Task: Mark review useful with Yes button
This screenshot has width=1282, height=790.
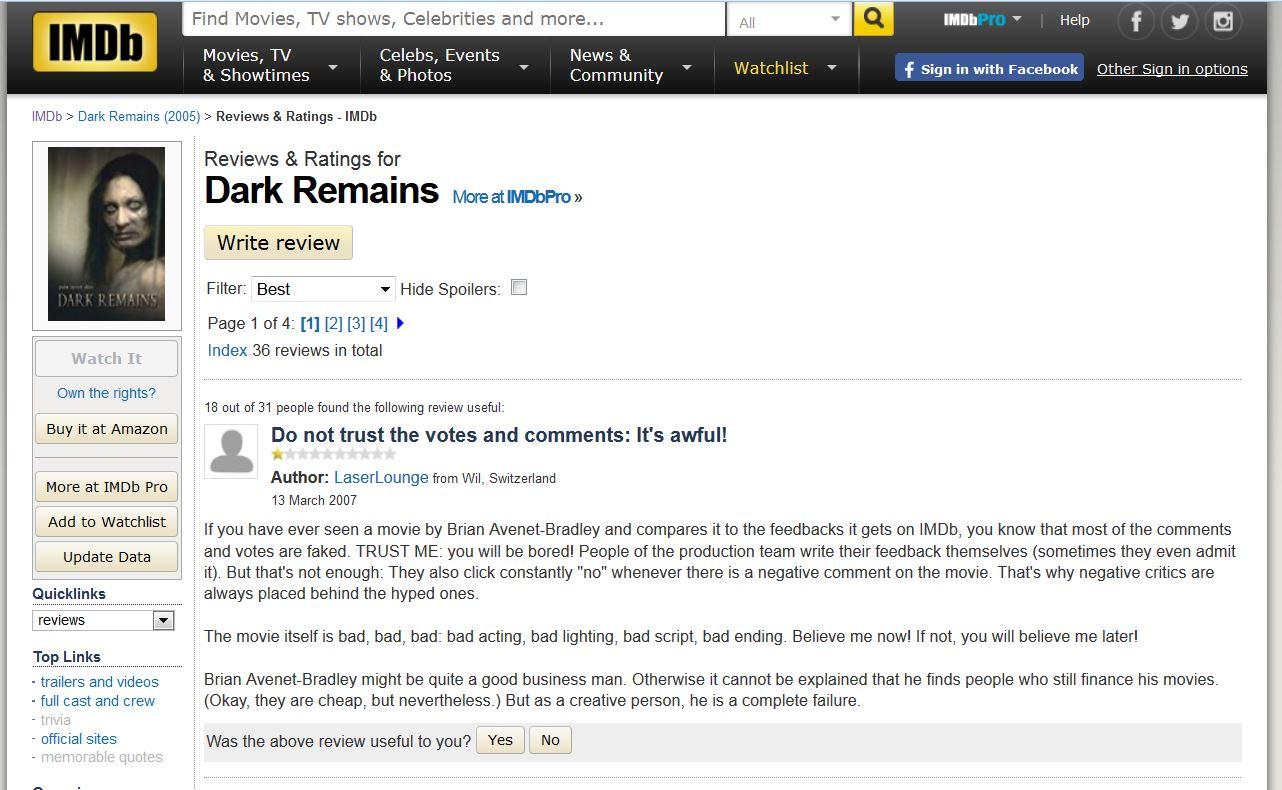Action: coord(500,740)
